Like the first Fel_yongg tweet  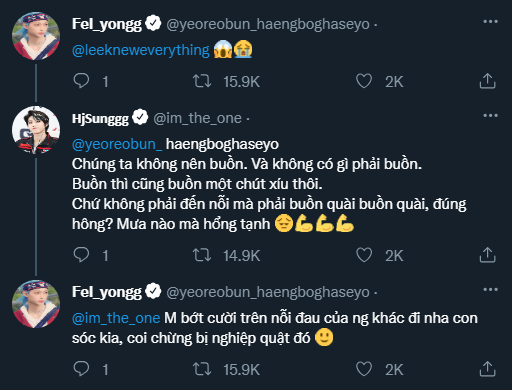[364, 81]
